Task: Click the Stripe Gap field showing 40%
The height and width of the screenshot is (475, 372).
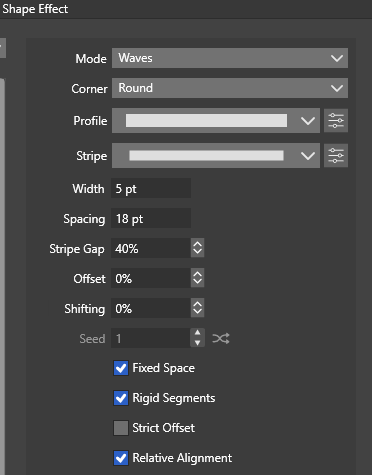Action: 151,248
